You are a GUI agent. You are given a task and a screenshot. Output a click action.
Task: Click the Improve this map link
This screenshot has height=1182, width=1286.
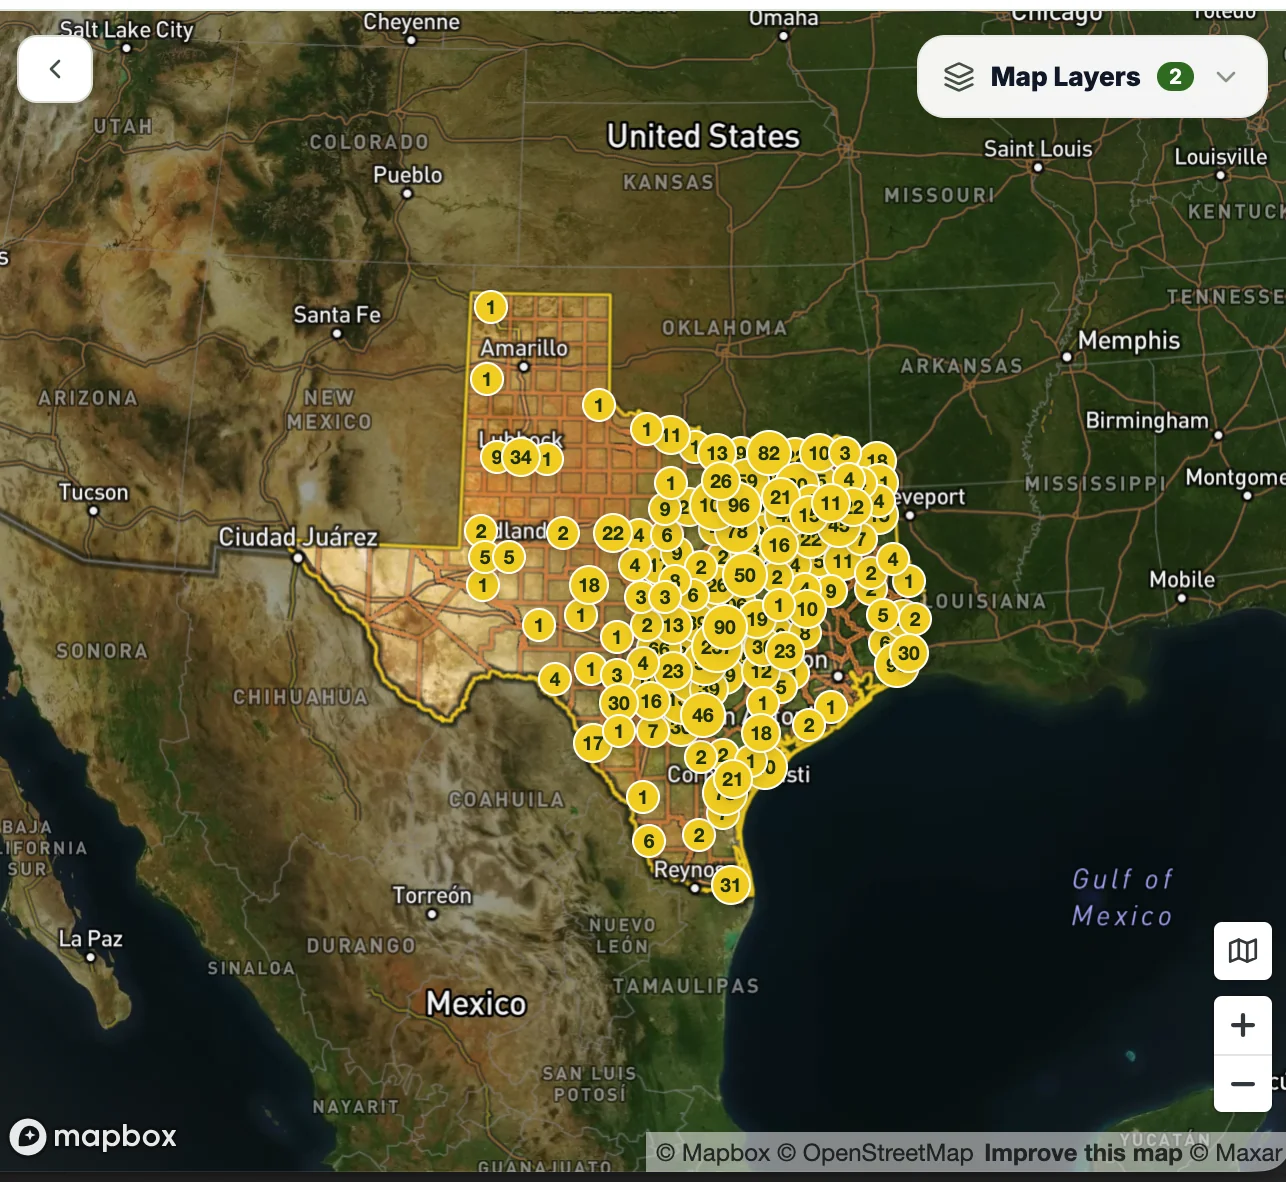point(1083,1153)
